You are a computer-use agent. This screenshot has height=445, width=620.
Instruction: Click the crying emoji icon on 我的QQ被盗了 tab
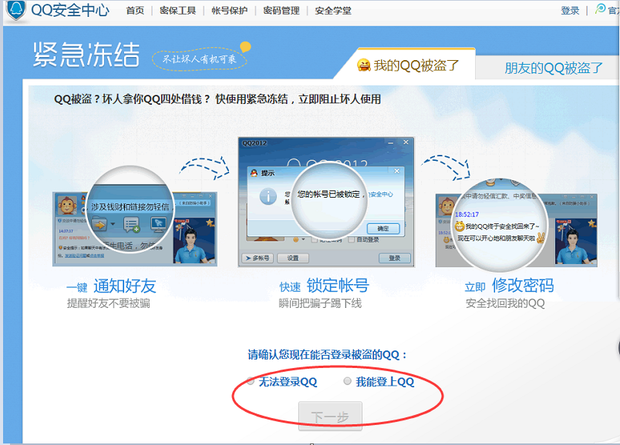(x=364, y=65)
